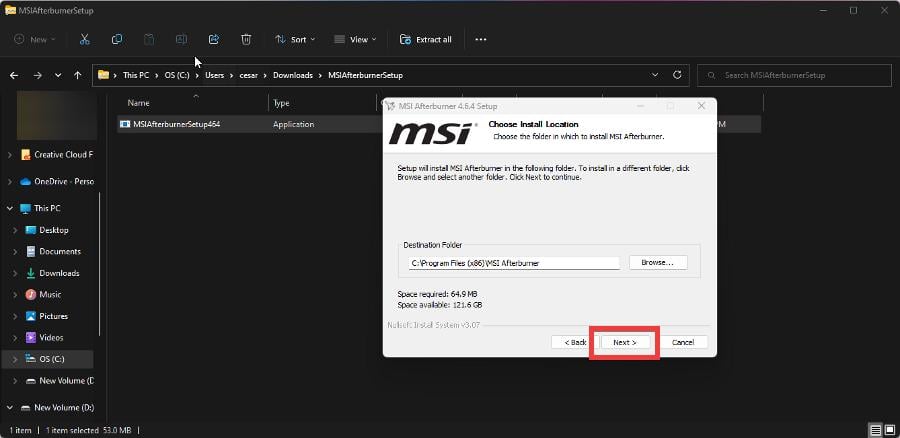This screenshot has height=438, width=900.
Task: Click MSIAfterburnerSetup breadcrumb segment
Action: [x=366, y=75]
